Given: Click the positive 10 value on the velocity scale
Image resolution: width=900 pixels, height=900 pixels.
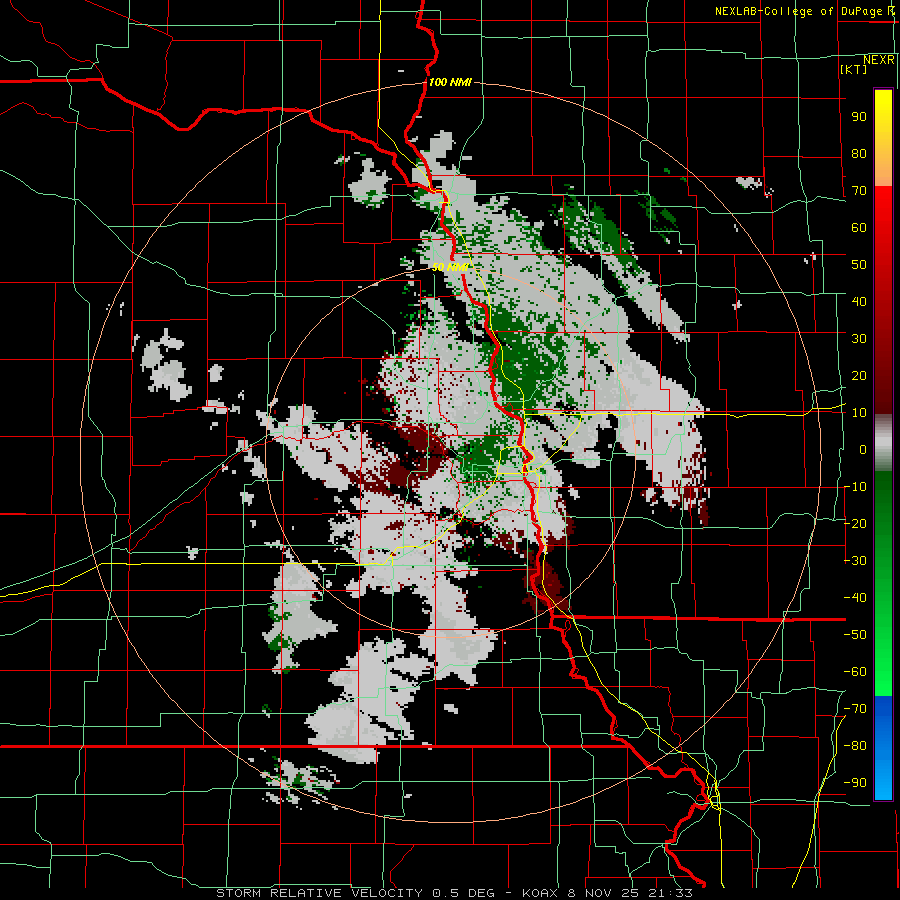Looking at the screenshot, I should tap(859, 413).
